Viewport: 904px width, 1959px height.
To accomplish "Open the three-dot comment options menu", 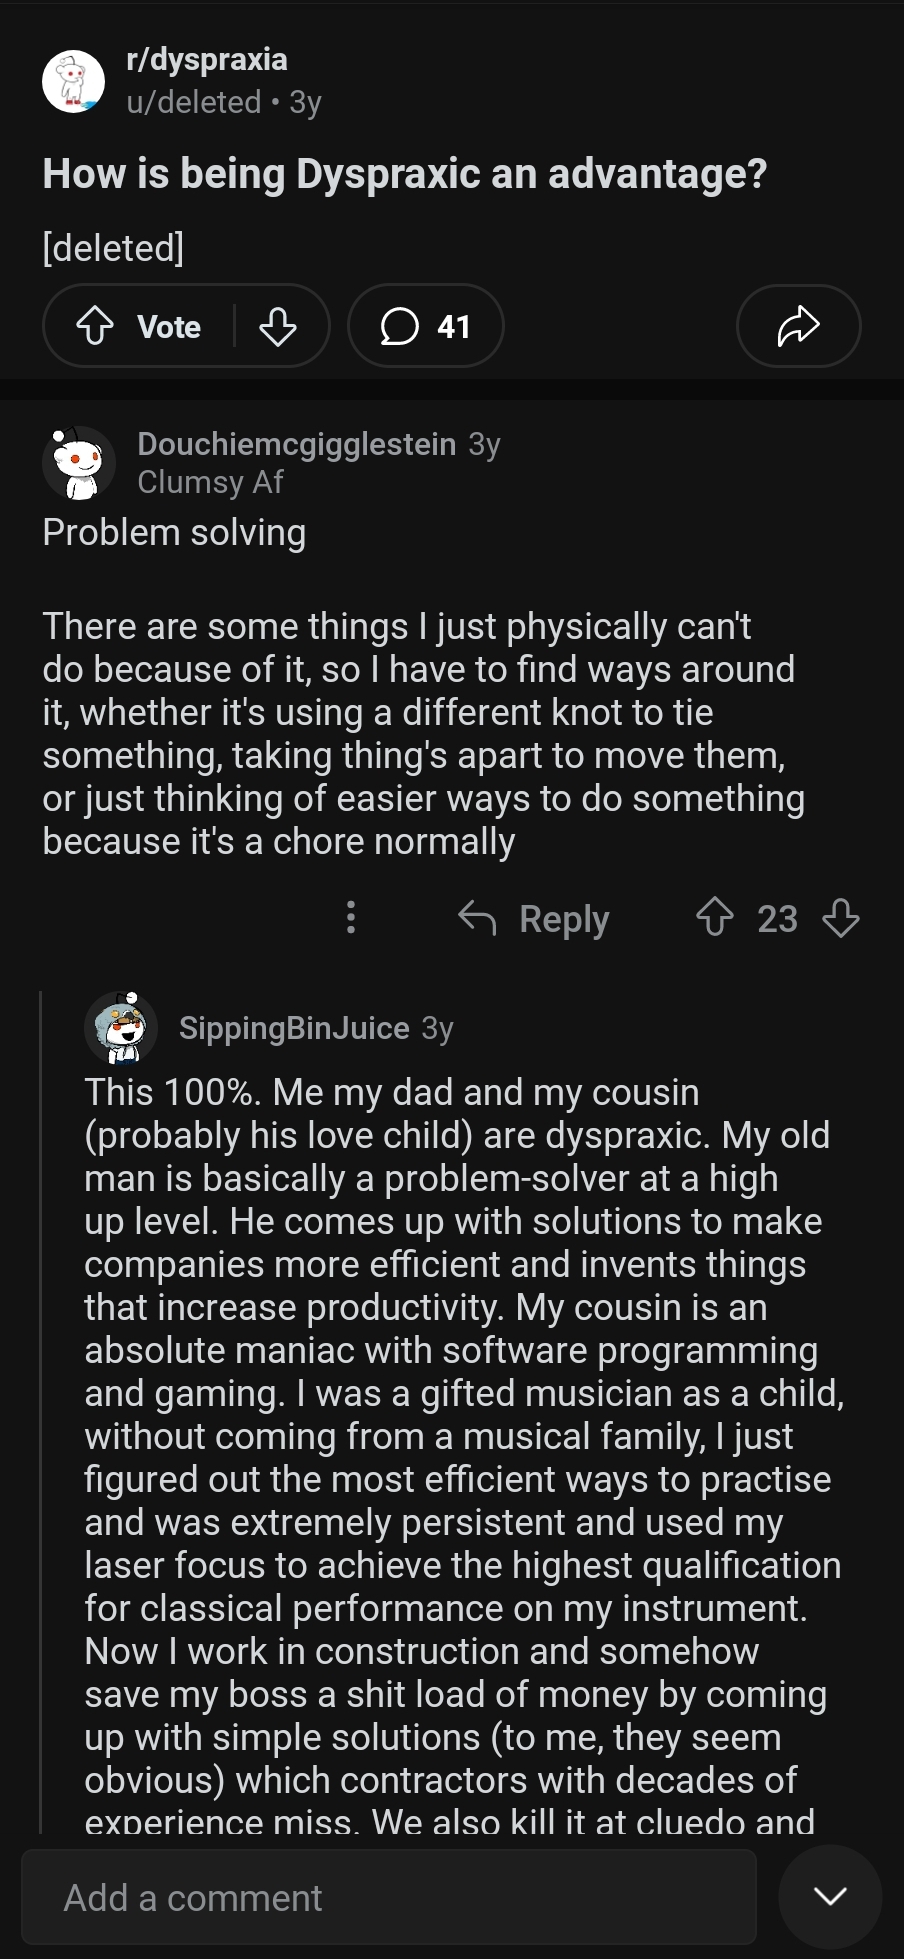I will click(x=350, y=918).
